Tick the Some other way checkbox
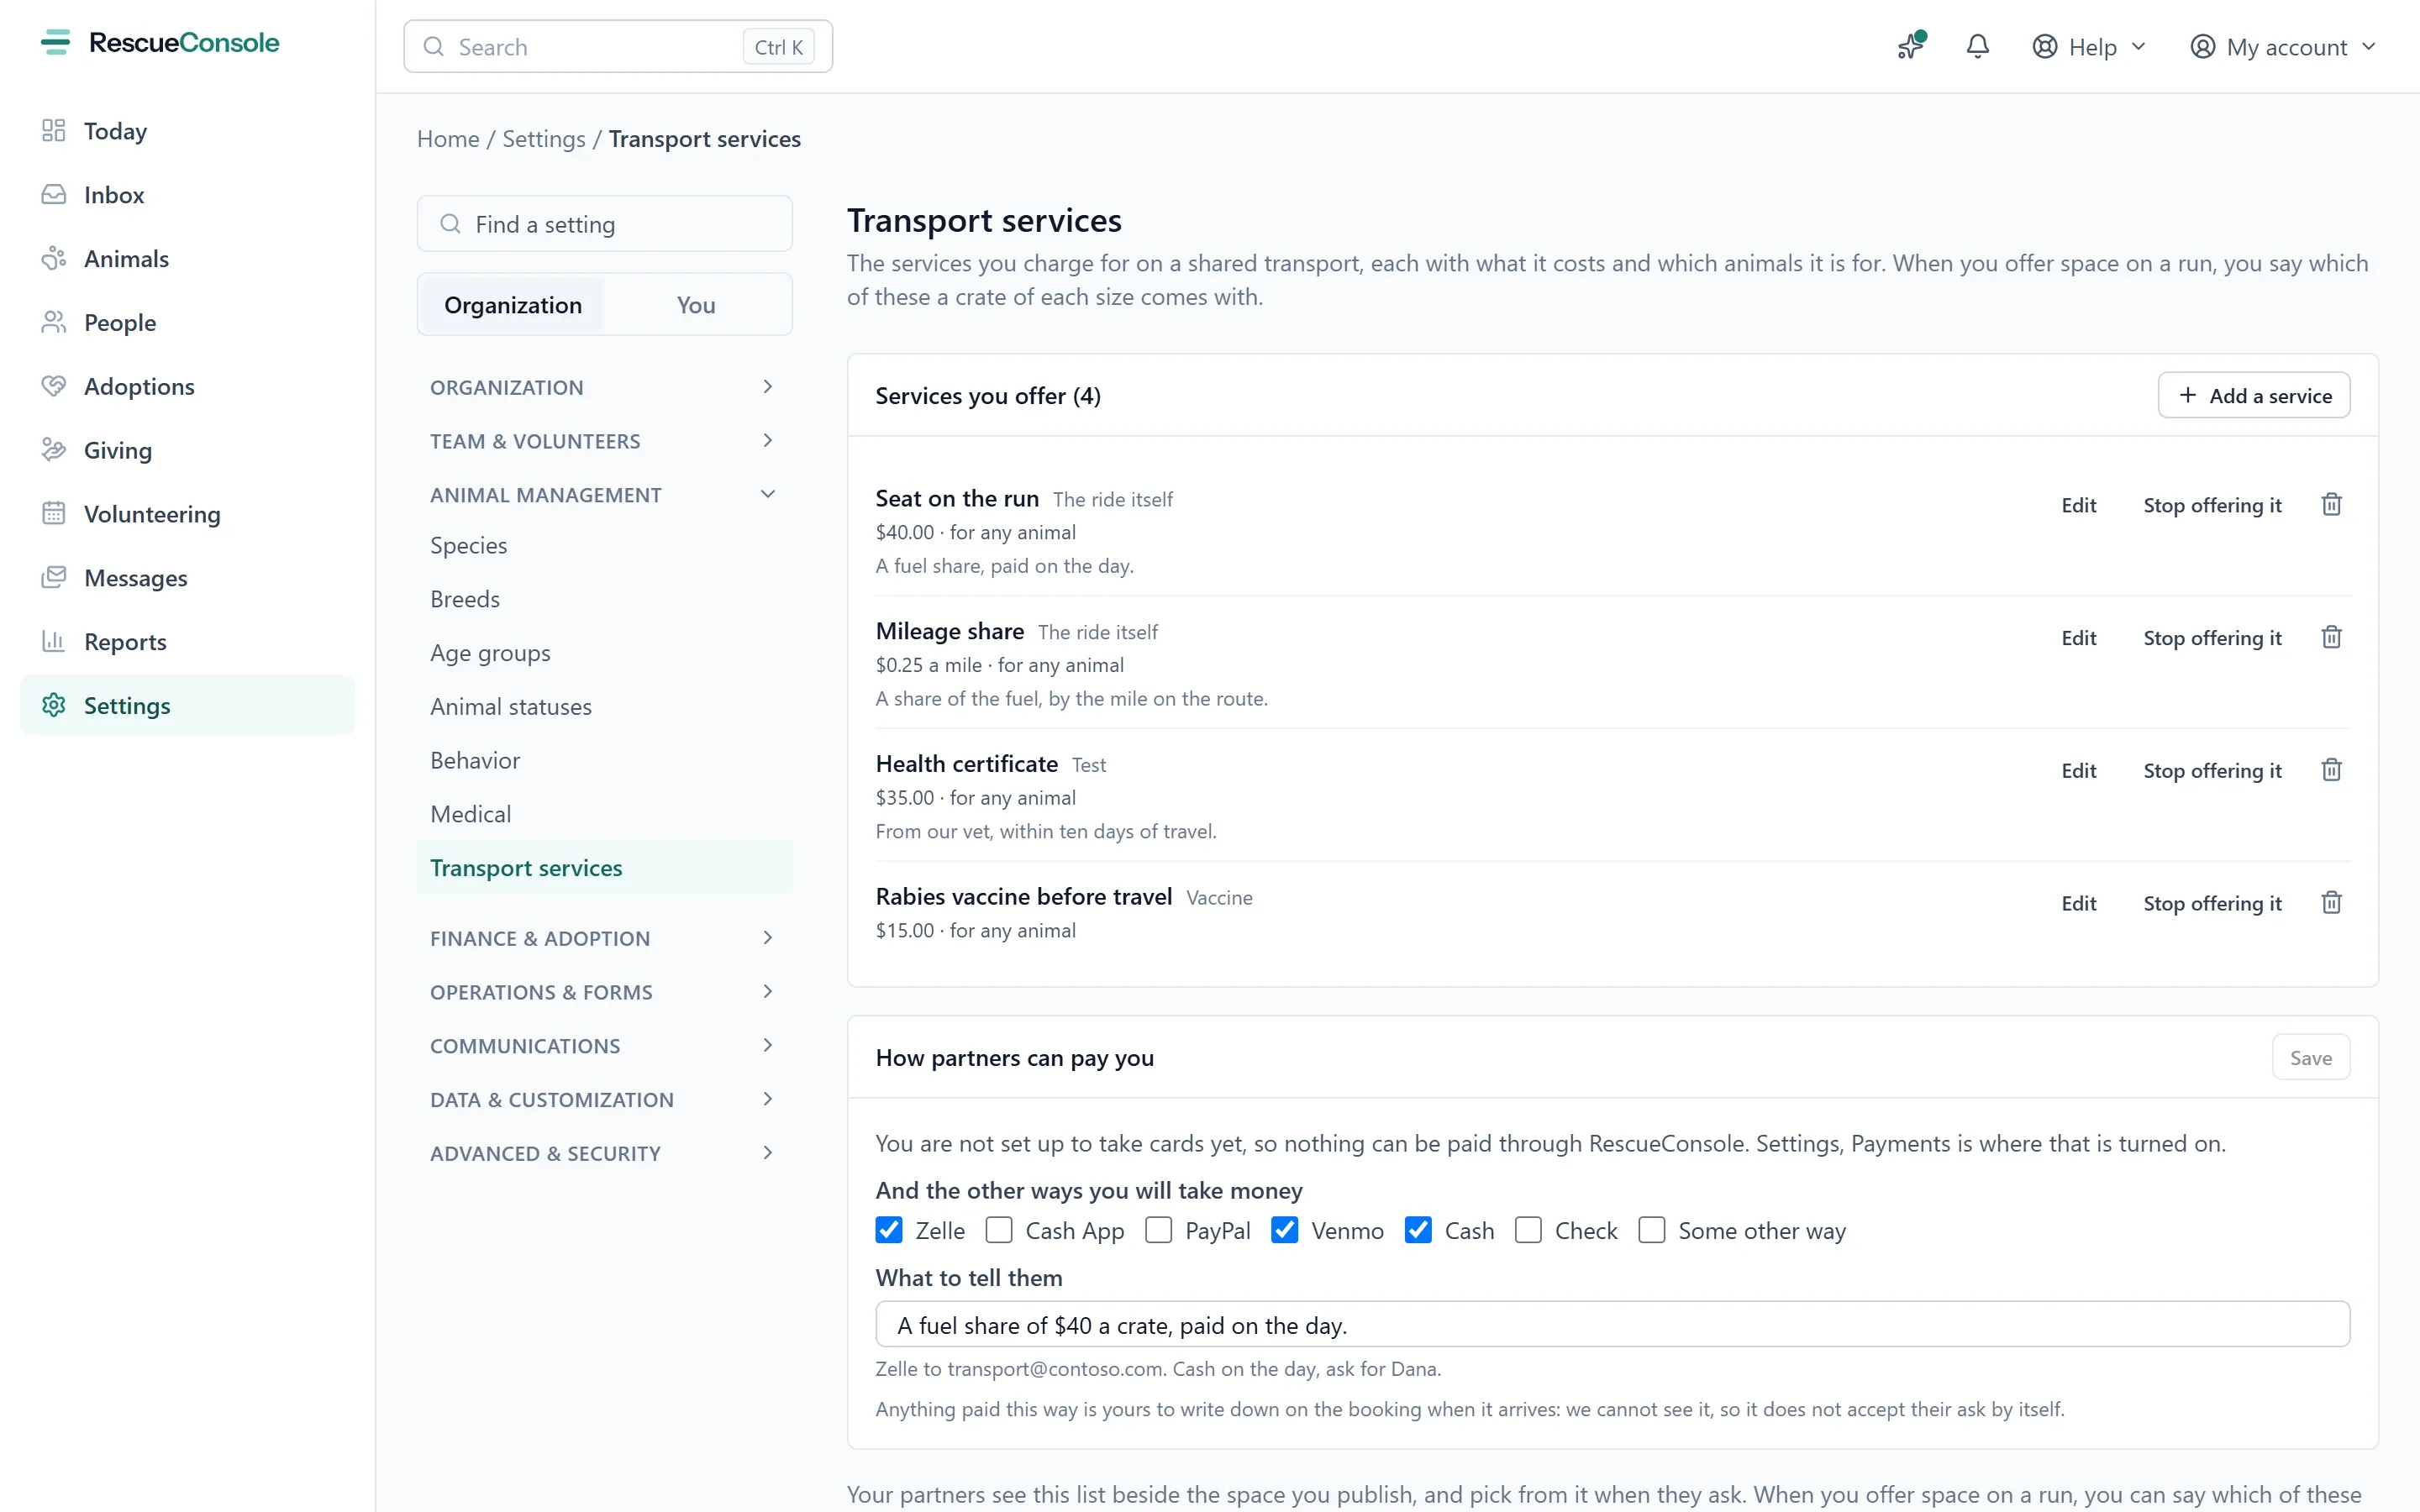2420x1512 pixels. 1652,1230
